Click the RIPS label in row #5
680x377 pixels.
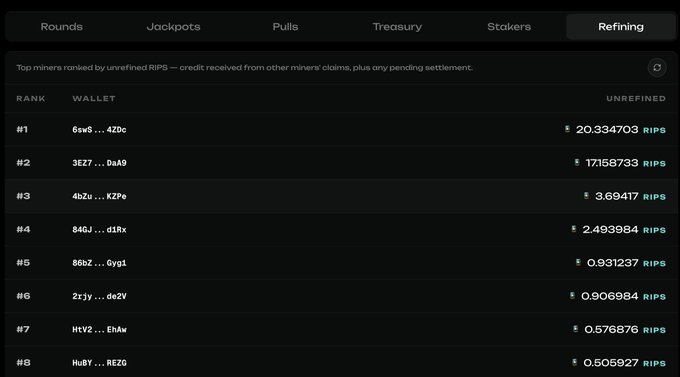[654, 263]
